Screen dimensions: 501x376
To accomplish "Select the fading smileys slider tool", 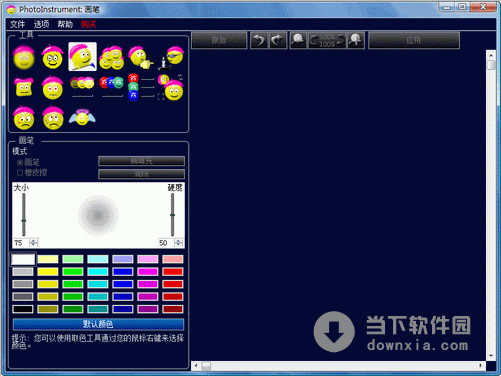I will (82, 87).
